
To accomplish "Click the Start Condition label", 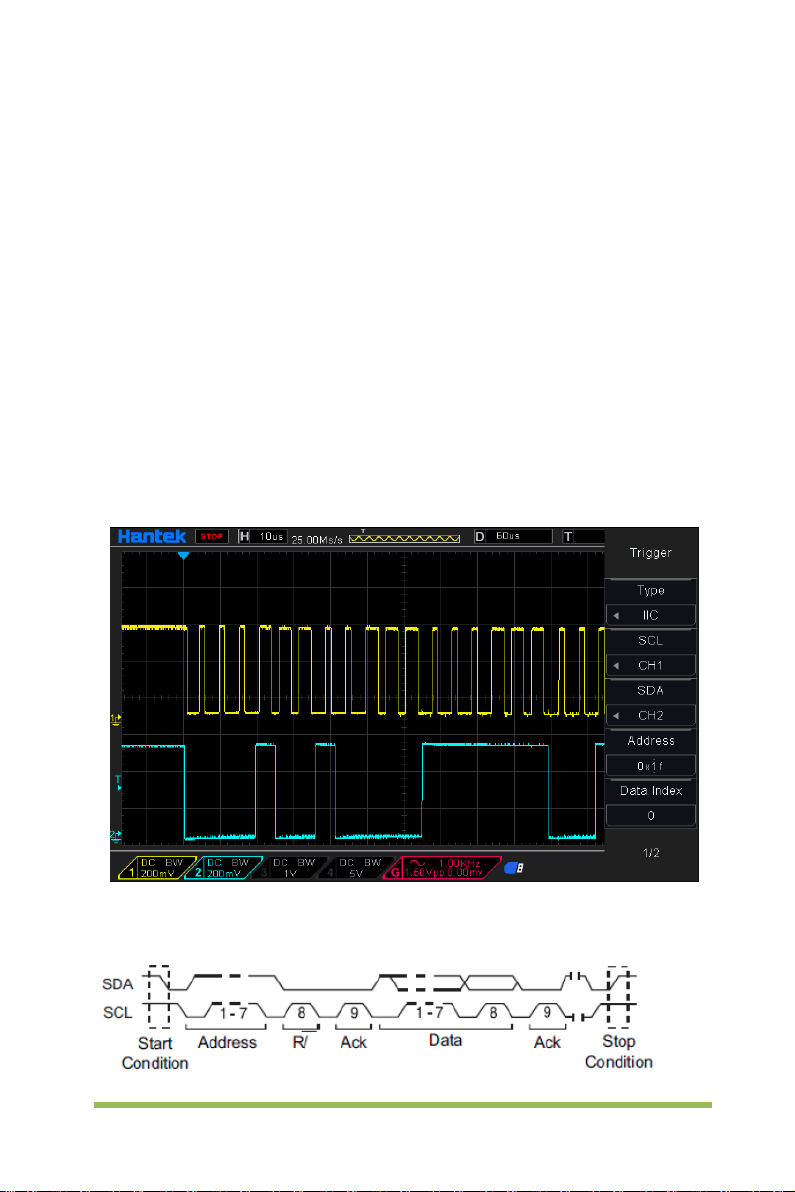I will [155, 1054].
